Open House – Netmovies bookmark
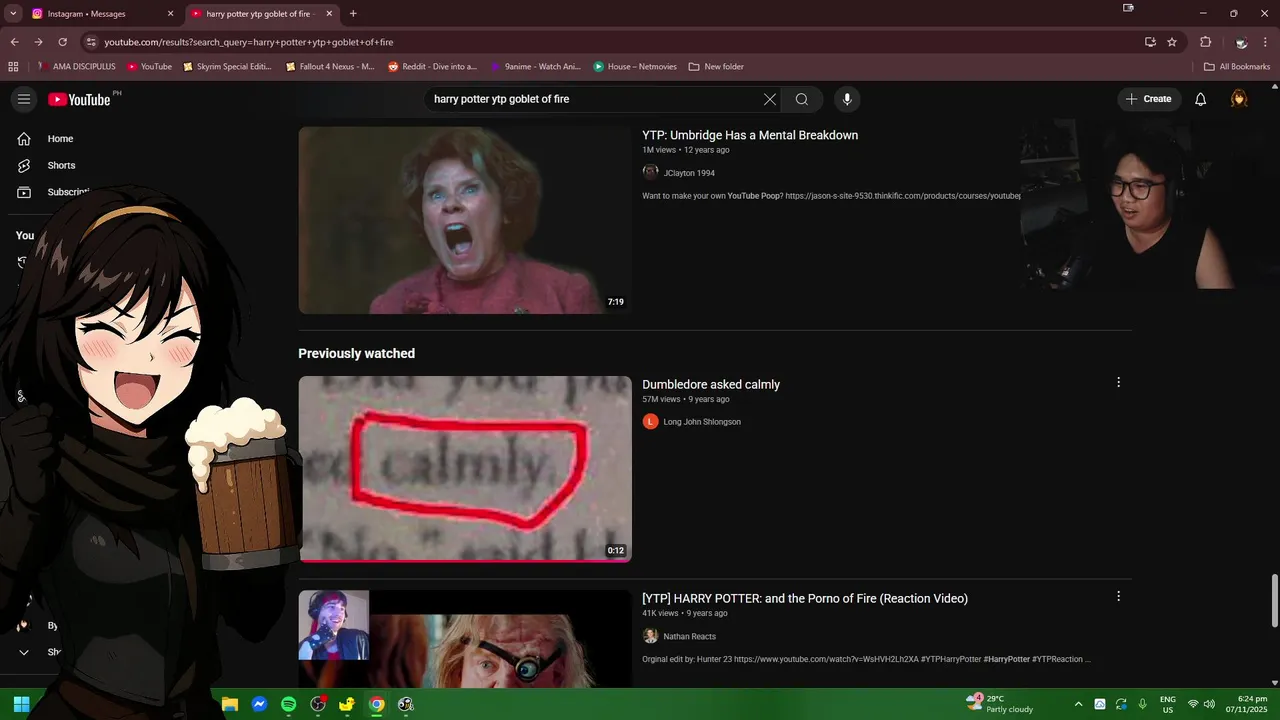The height and width of the screenshot is (720, 1280). [635, 67]
